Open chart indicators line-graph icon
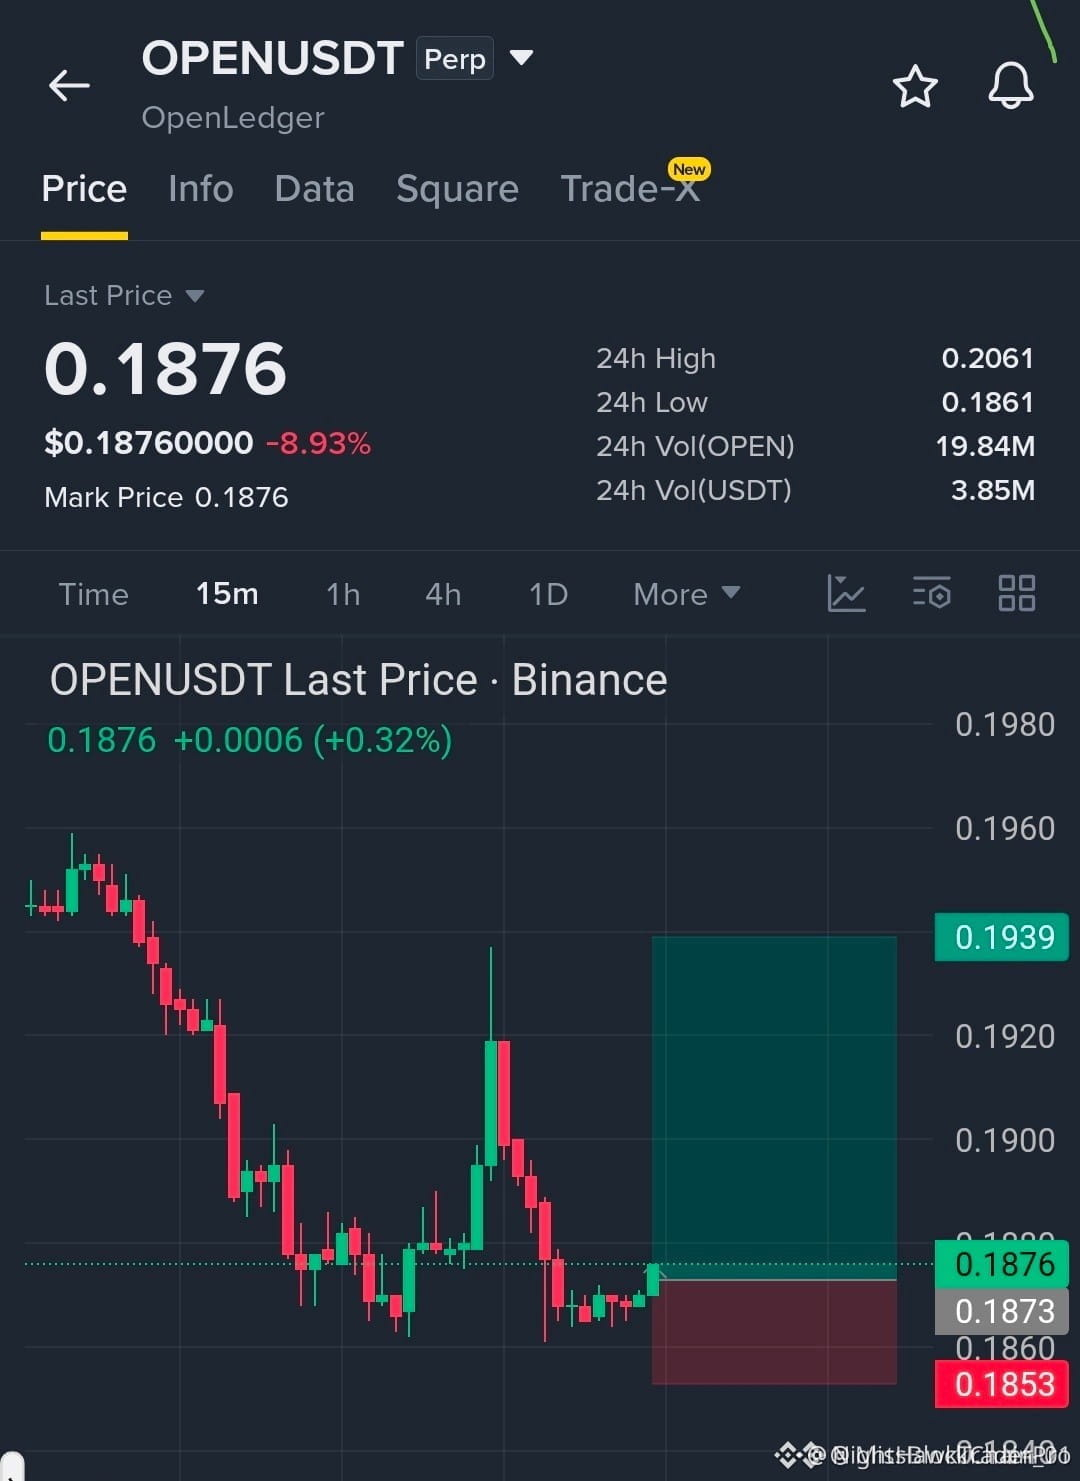Image resolution: width=1080 pixels, height=1481 pixels. pos(846,593)
